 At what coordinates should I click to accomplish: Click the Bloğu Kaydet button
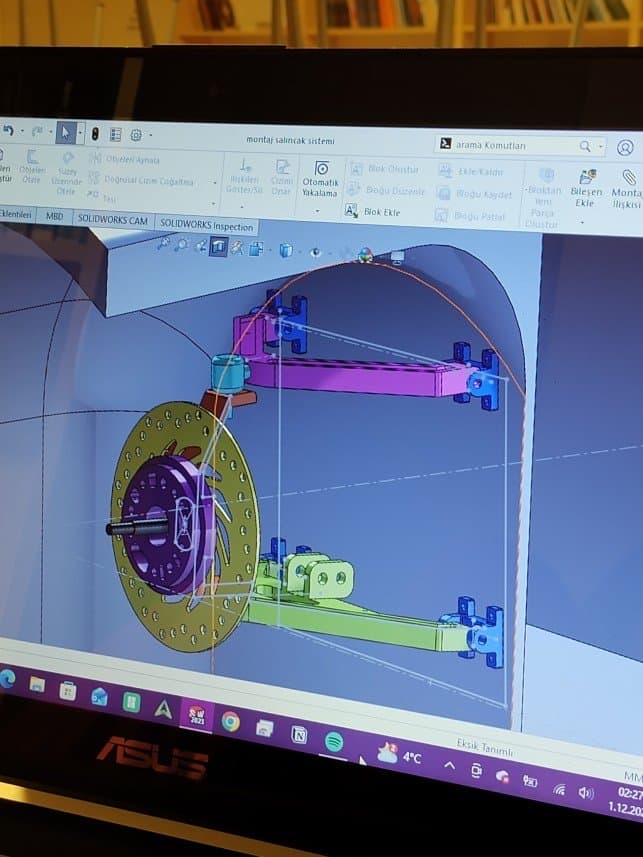point(475,193)
